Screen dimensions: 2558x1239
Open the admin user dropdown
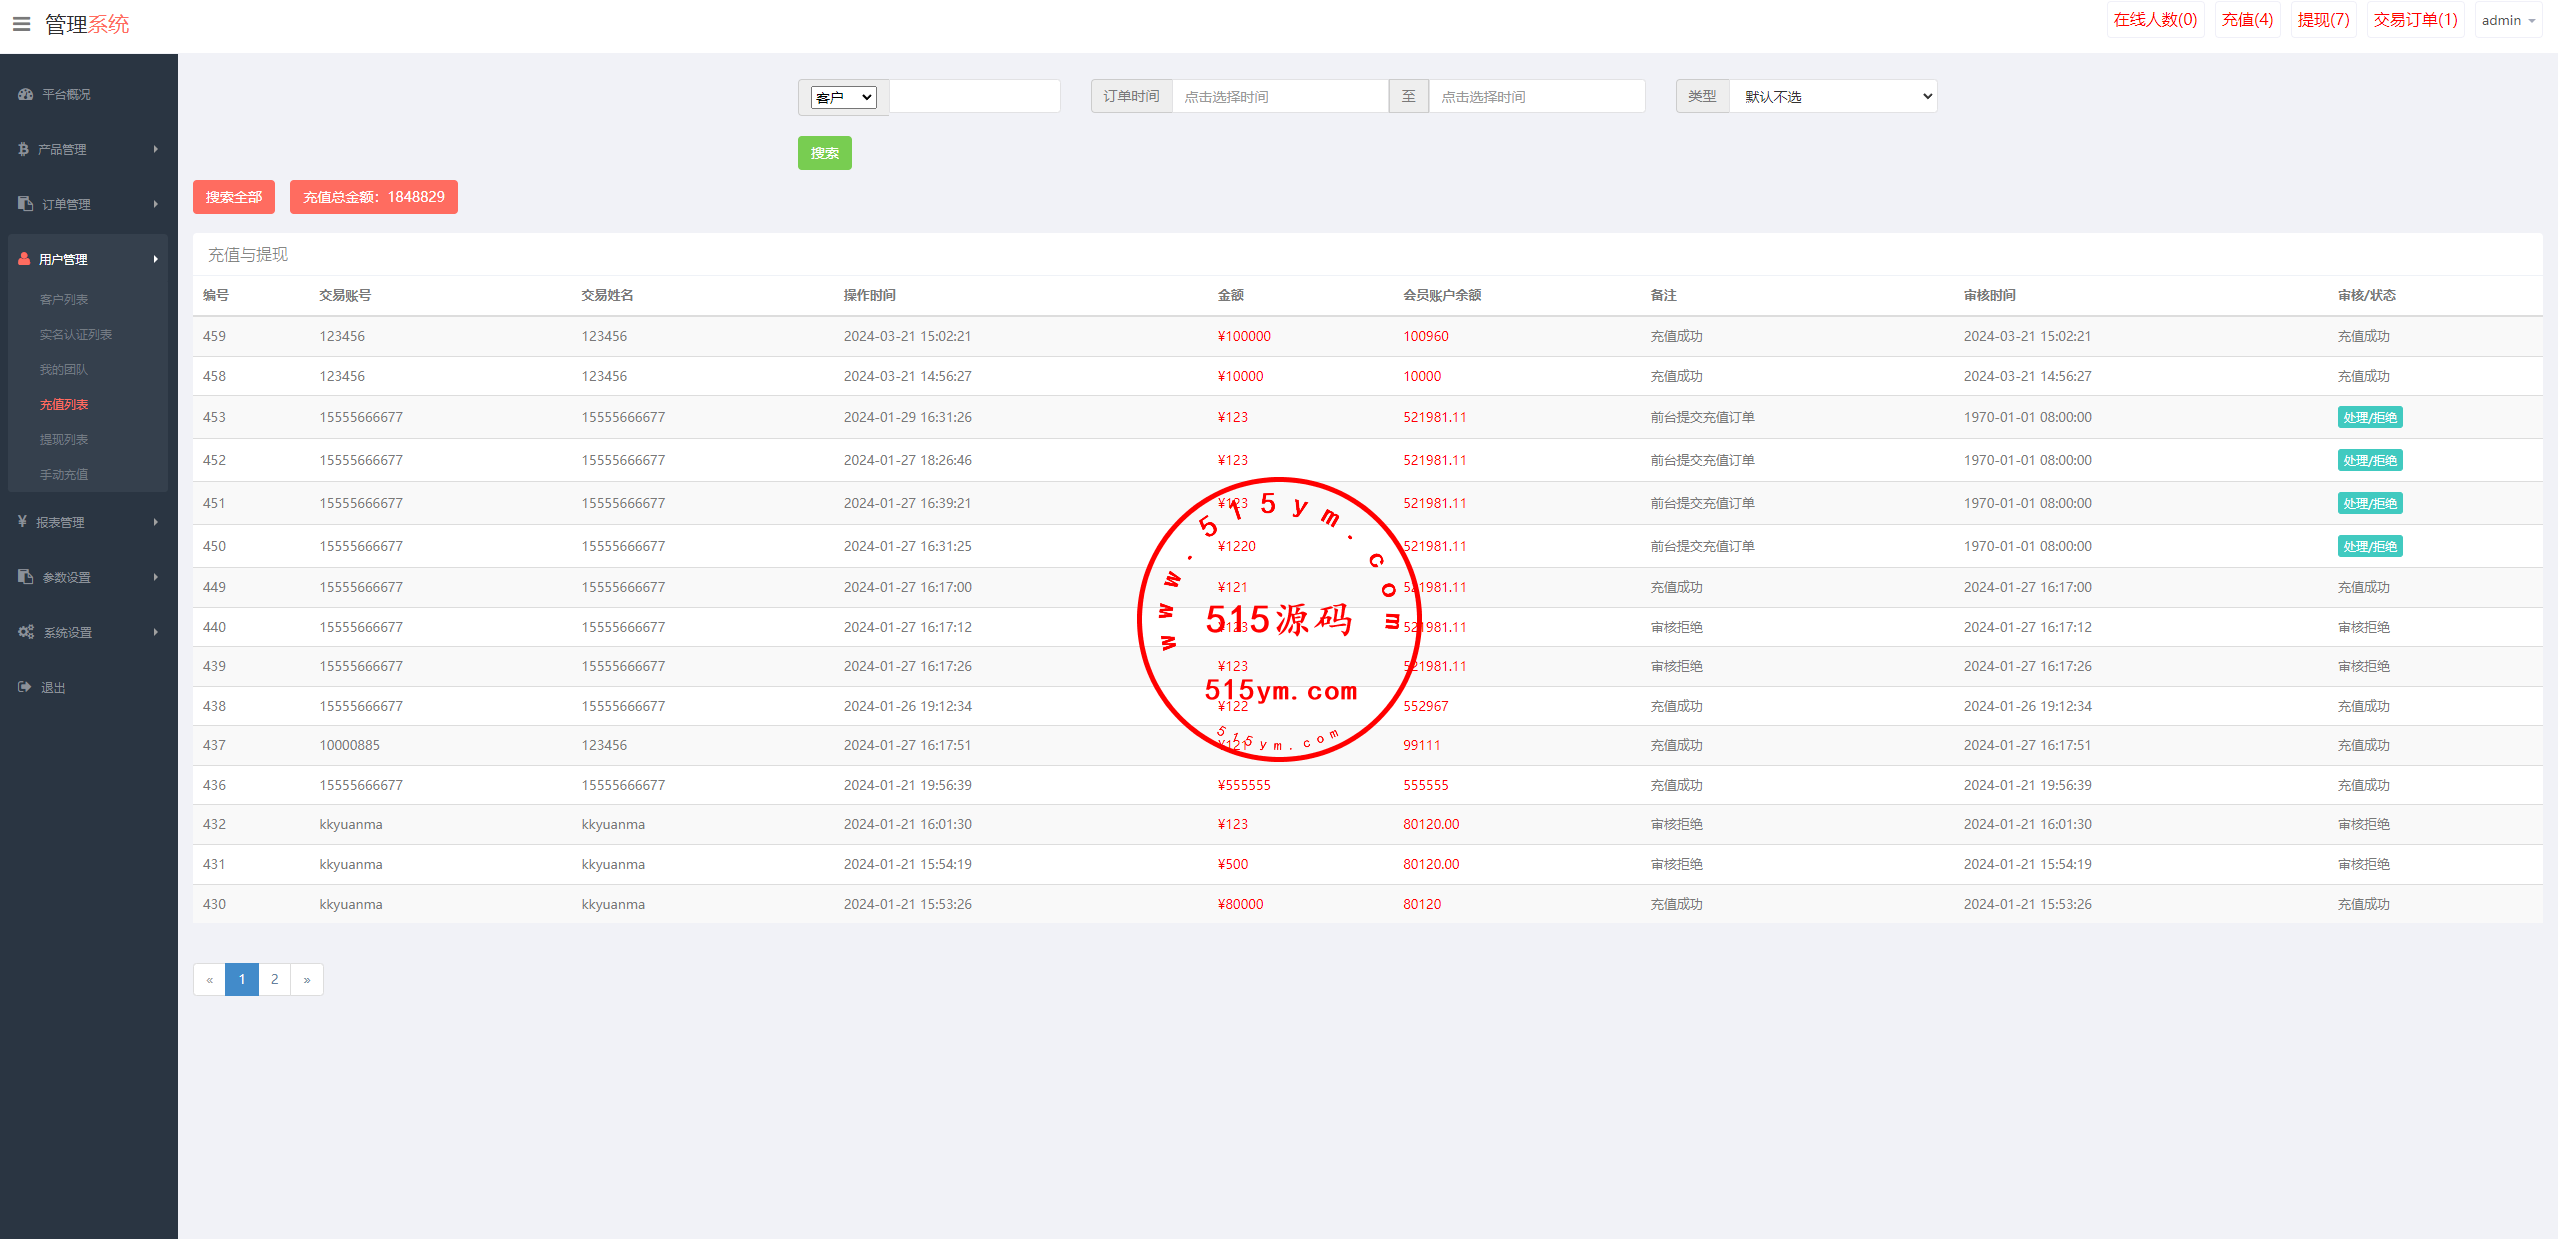point(2507,21)
